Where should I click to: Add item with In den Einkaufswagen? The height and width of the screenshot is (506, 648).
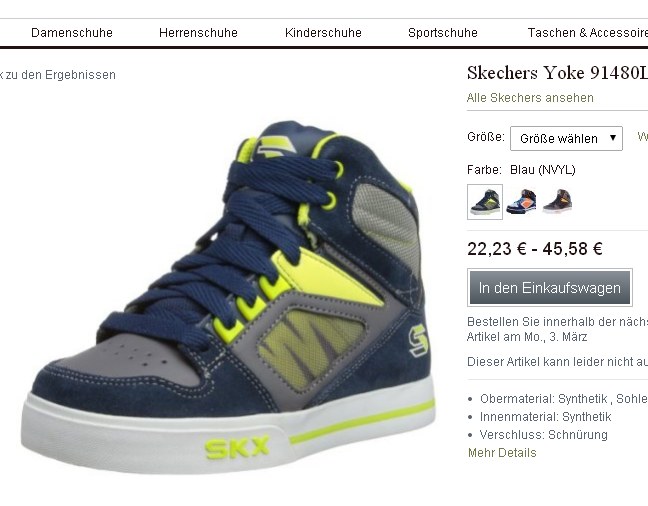pyautogui.click(x=550, y=288)
